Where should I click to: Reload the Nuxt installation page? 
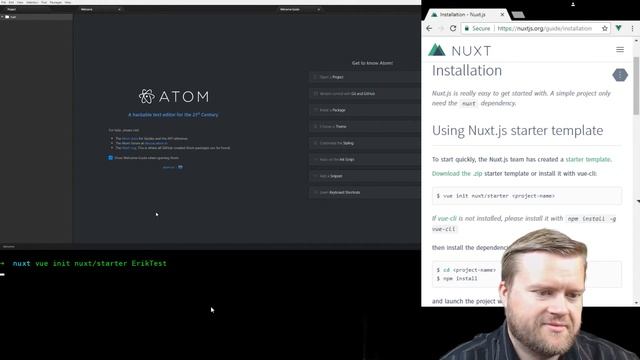click(453, 29)
